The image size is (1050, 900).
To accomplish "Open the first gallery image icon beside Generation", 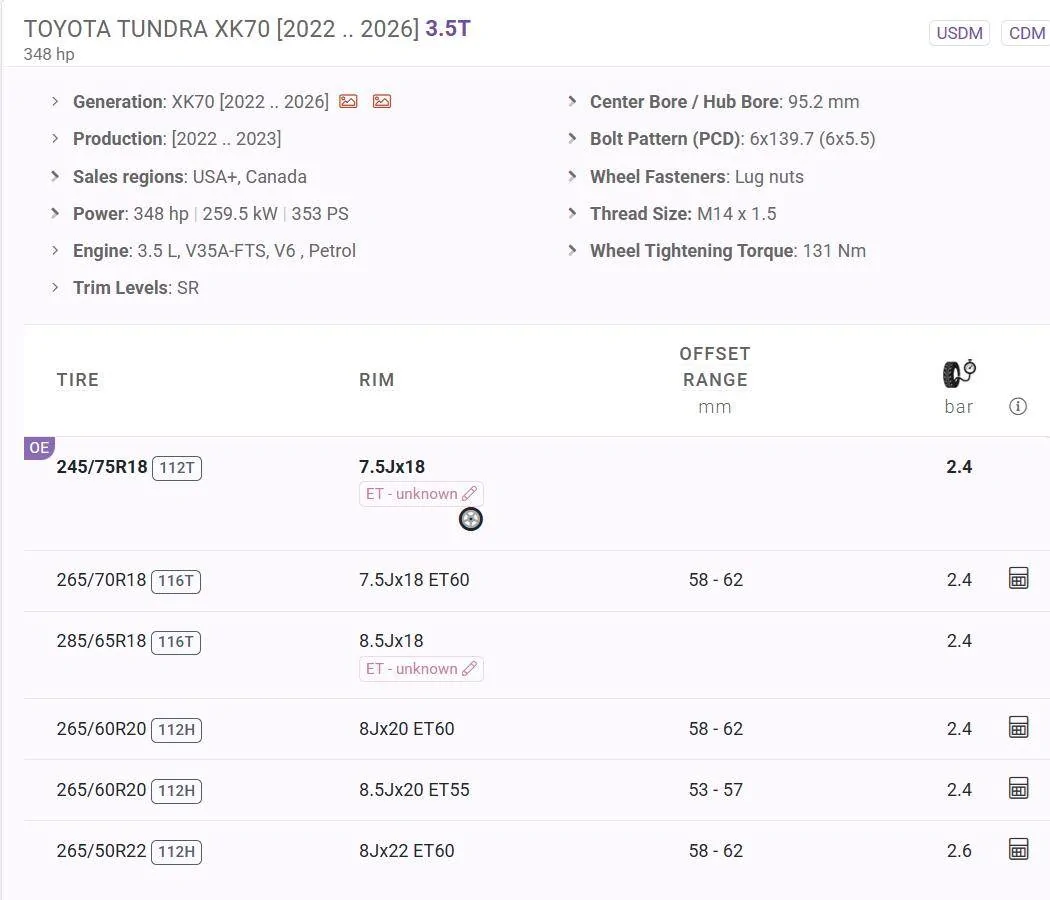I will [348, 101].
